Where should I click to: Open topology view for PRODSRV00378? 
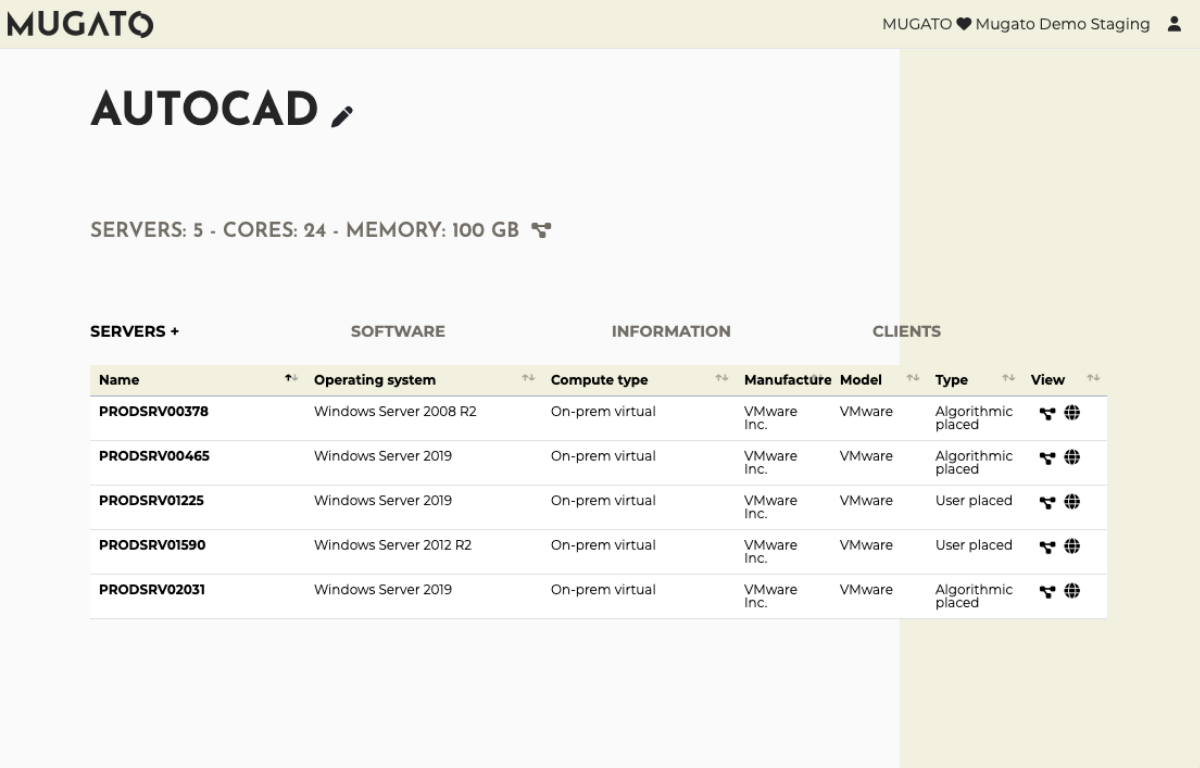tap(1047, 413)
